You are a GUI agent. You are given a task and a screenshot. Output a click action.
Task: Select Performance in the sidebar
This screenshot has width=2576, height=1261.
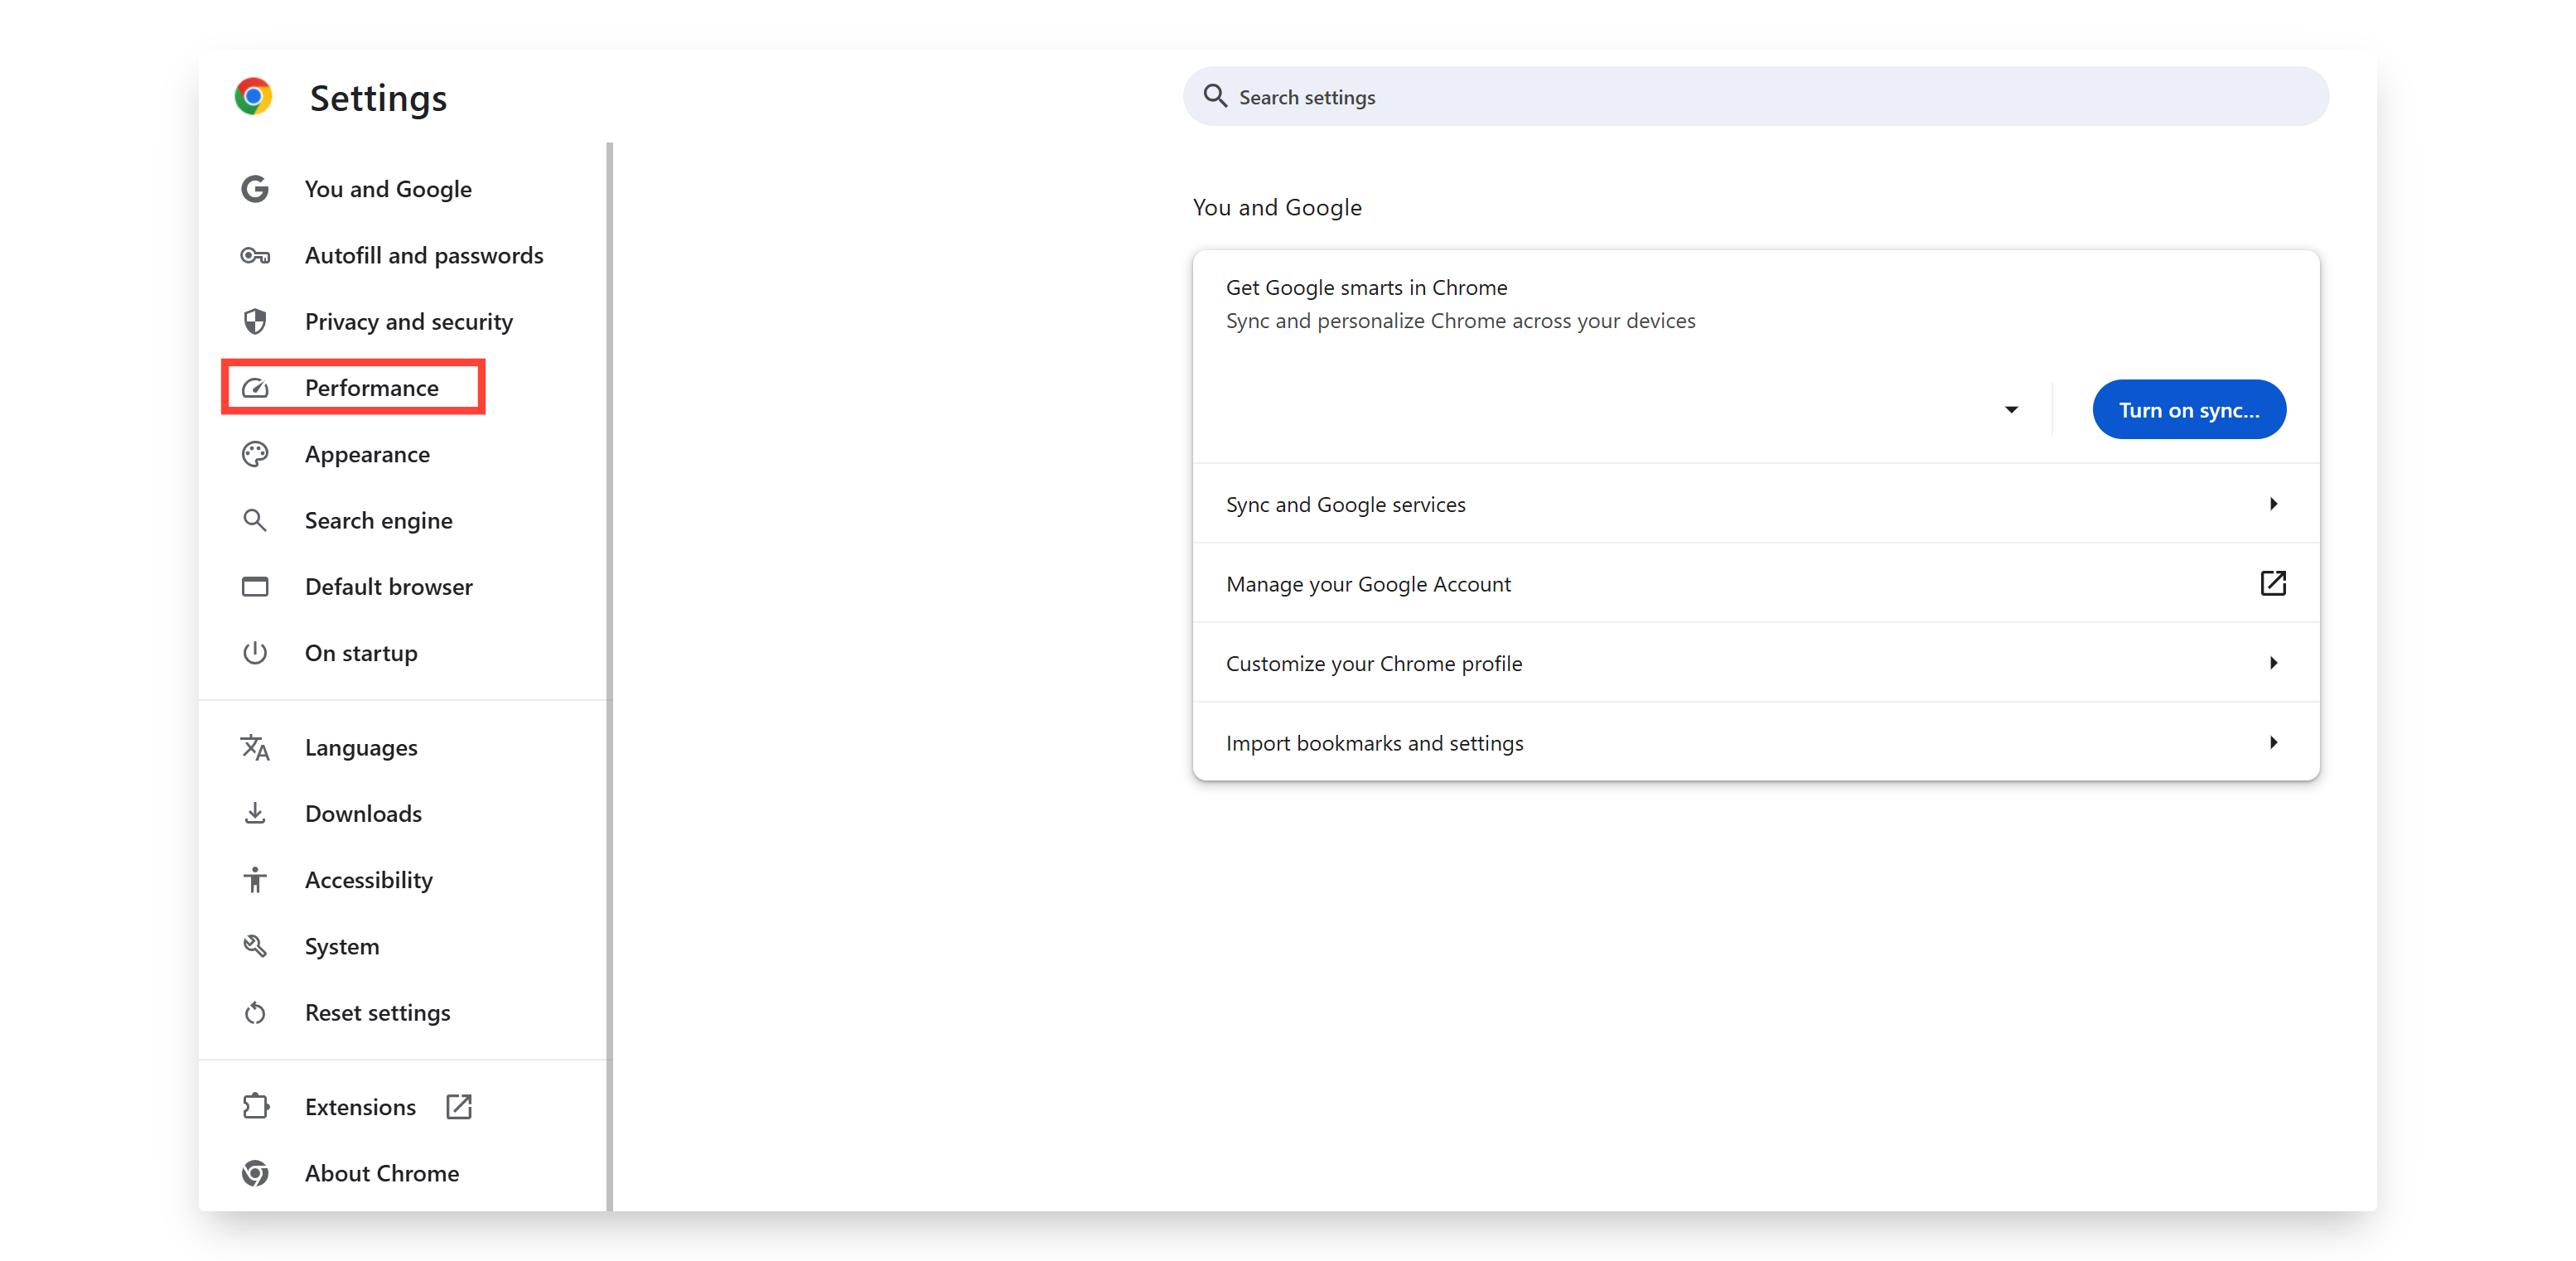[371, 388]
